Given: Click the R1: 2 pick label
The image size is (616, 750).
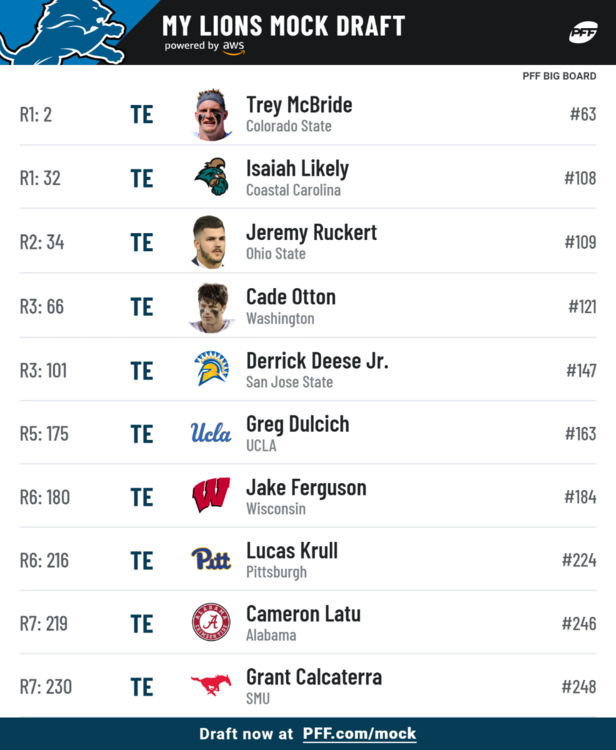Looking at the screenshot, I should pos(36,115).
